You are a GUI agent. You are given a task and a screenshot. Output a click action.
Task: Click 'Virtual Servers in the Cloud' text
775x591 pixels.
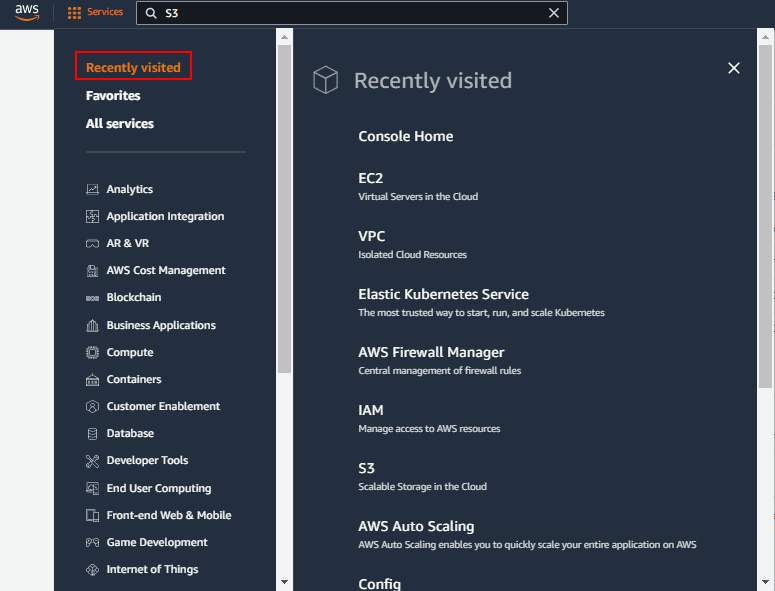tap(418, 197)
